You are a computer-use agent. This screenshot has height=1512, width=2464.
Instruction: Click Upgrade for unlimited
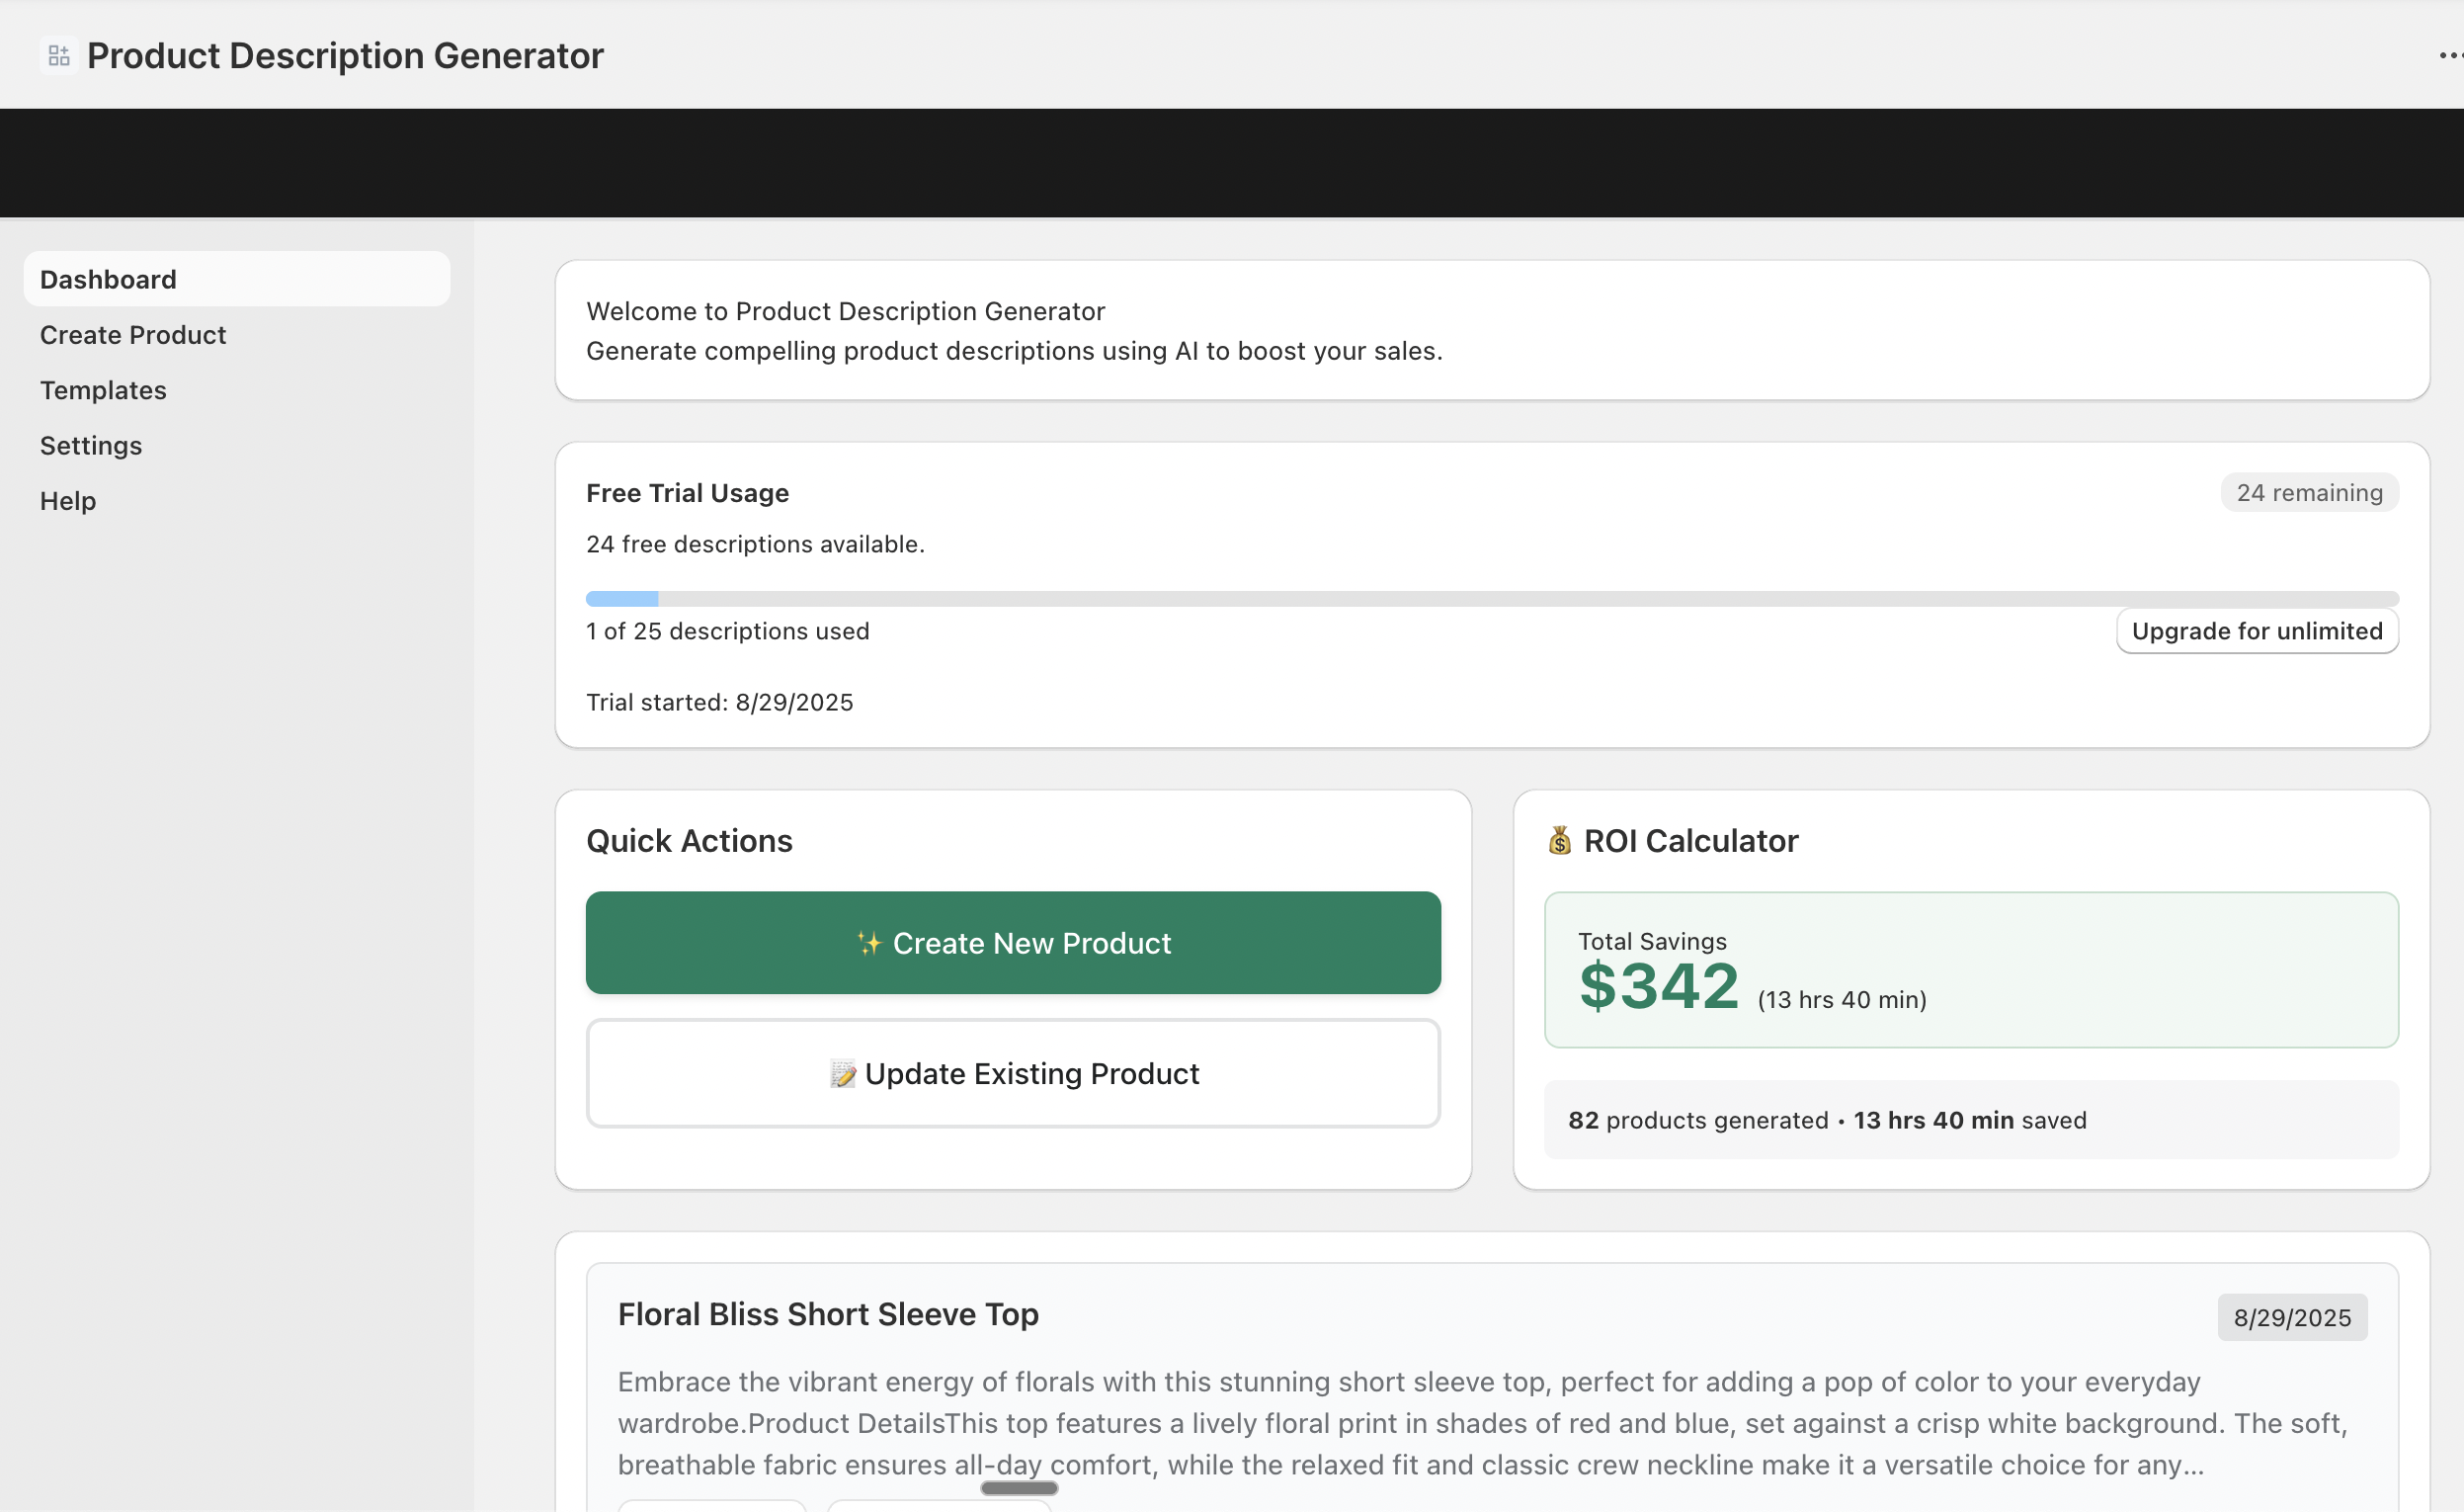click(2257, 631)
